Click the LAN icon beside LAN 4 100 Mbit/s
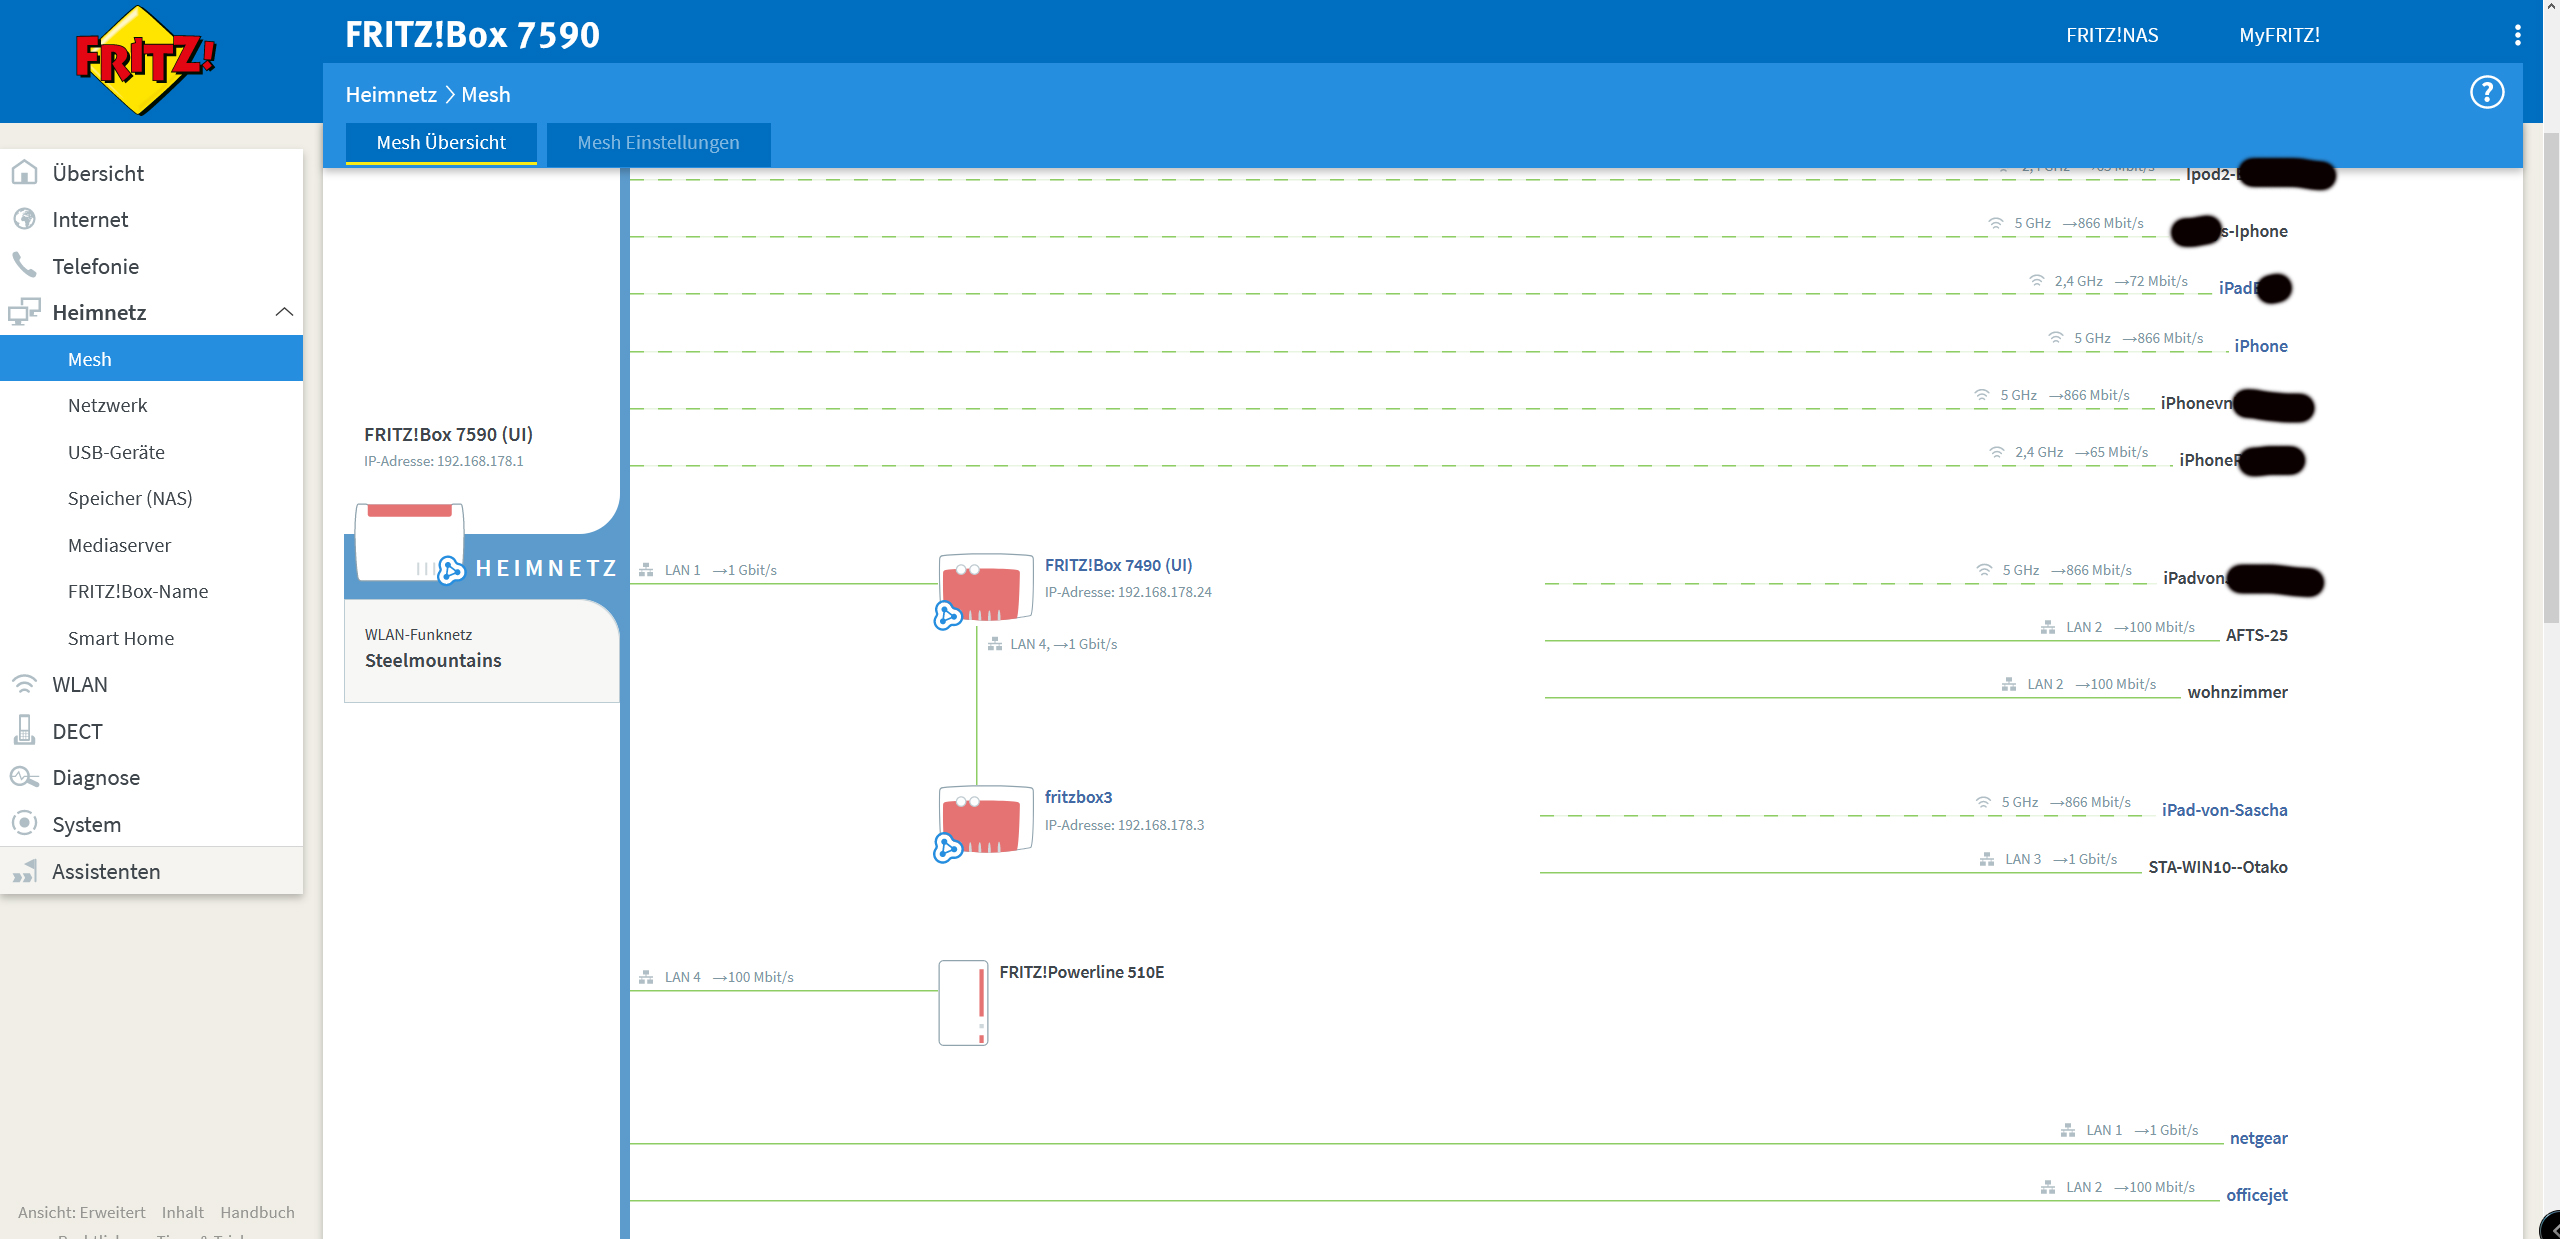Image resolution: width=2560 pixels, height=1239 pixels. coord(647,977)
